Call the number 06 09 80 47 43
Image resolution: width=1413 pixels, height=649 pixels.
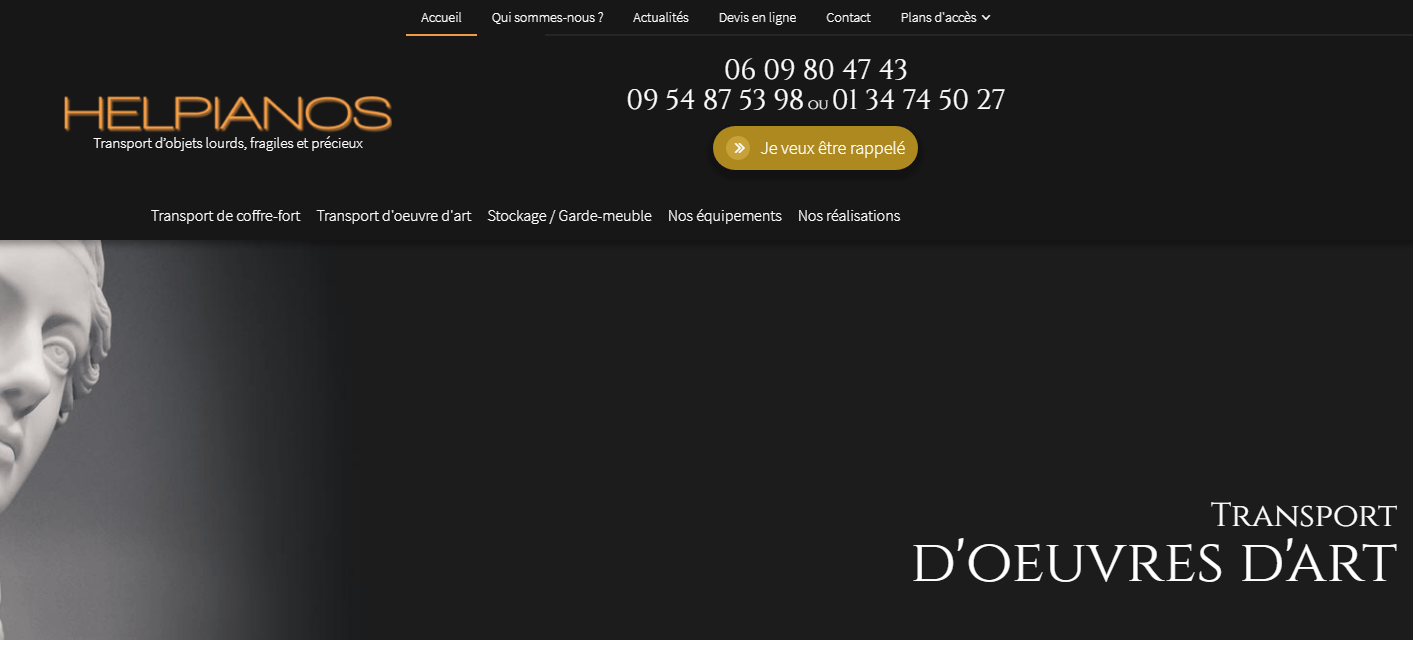[x=816, y=69]
